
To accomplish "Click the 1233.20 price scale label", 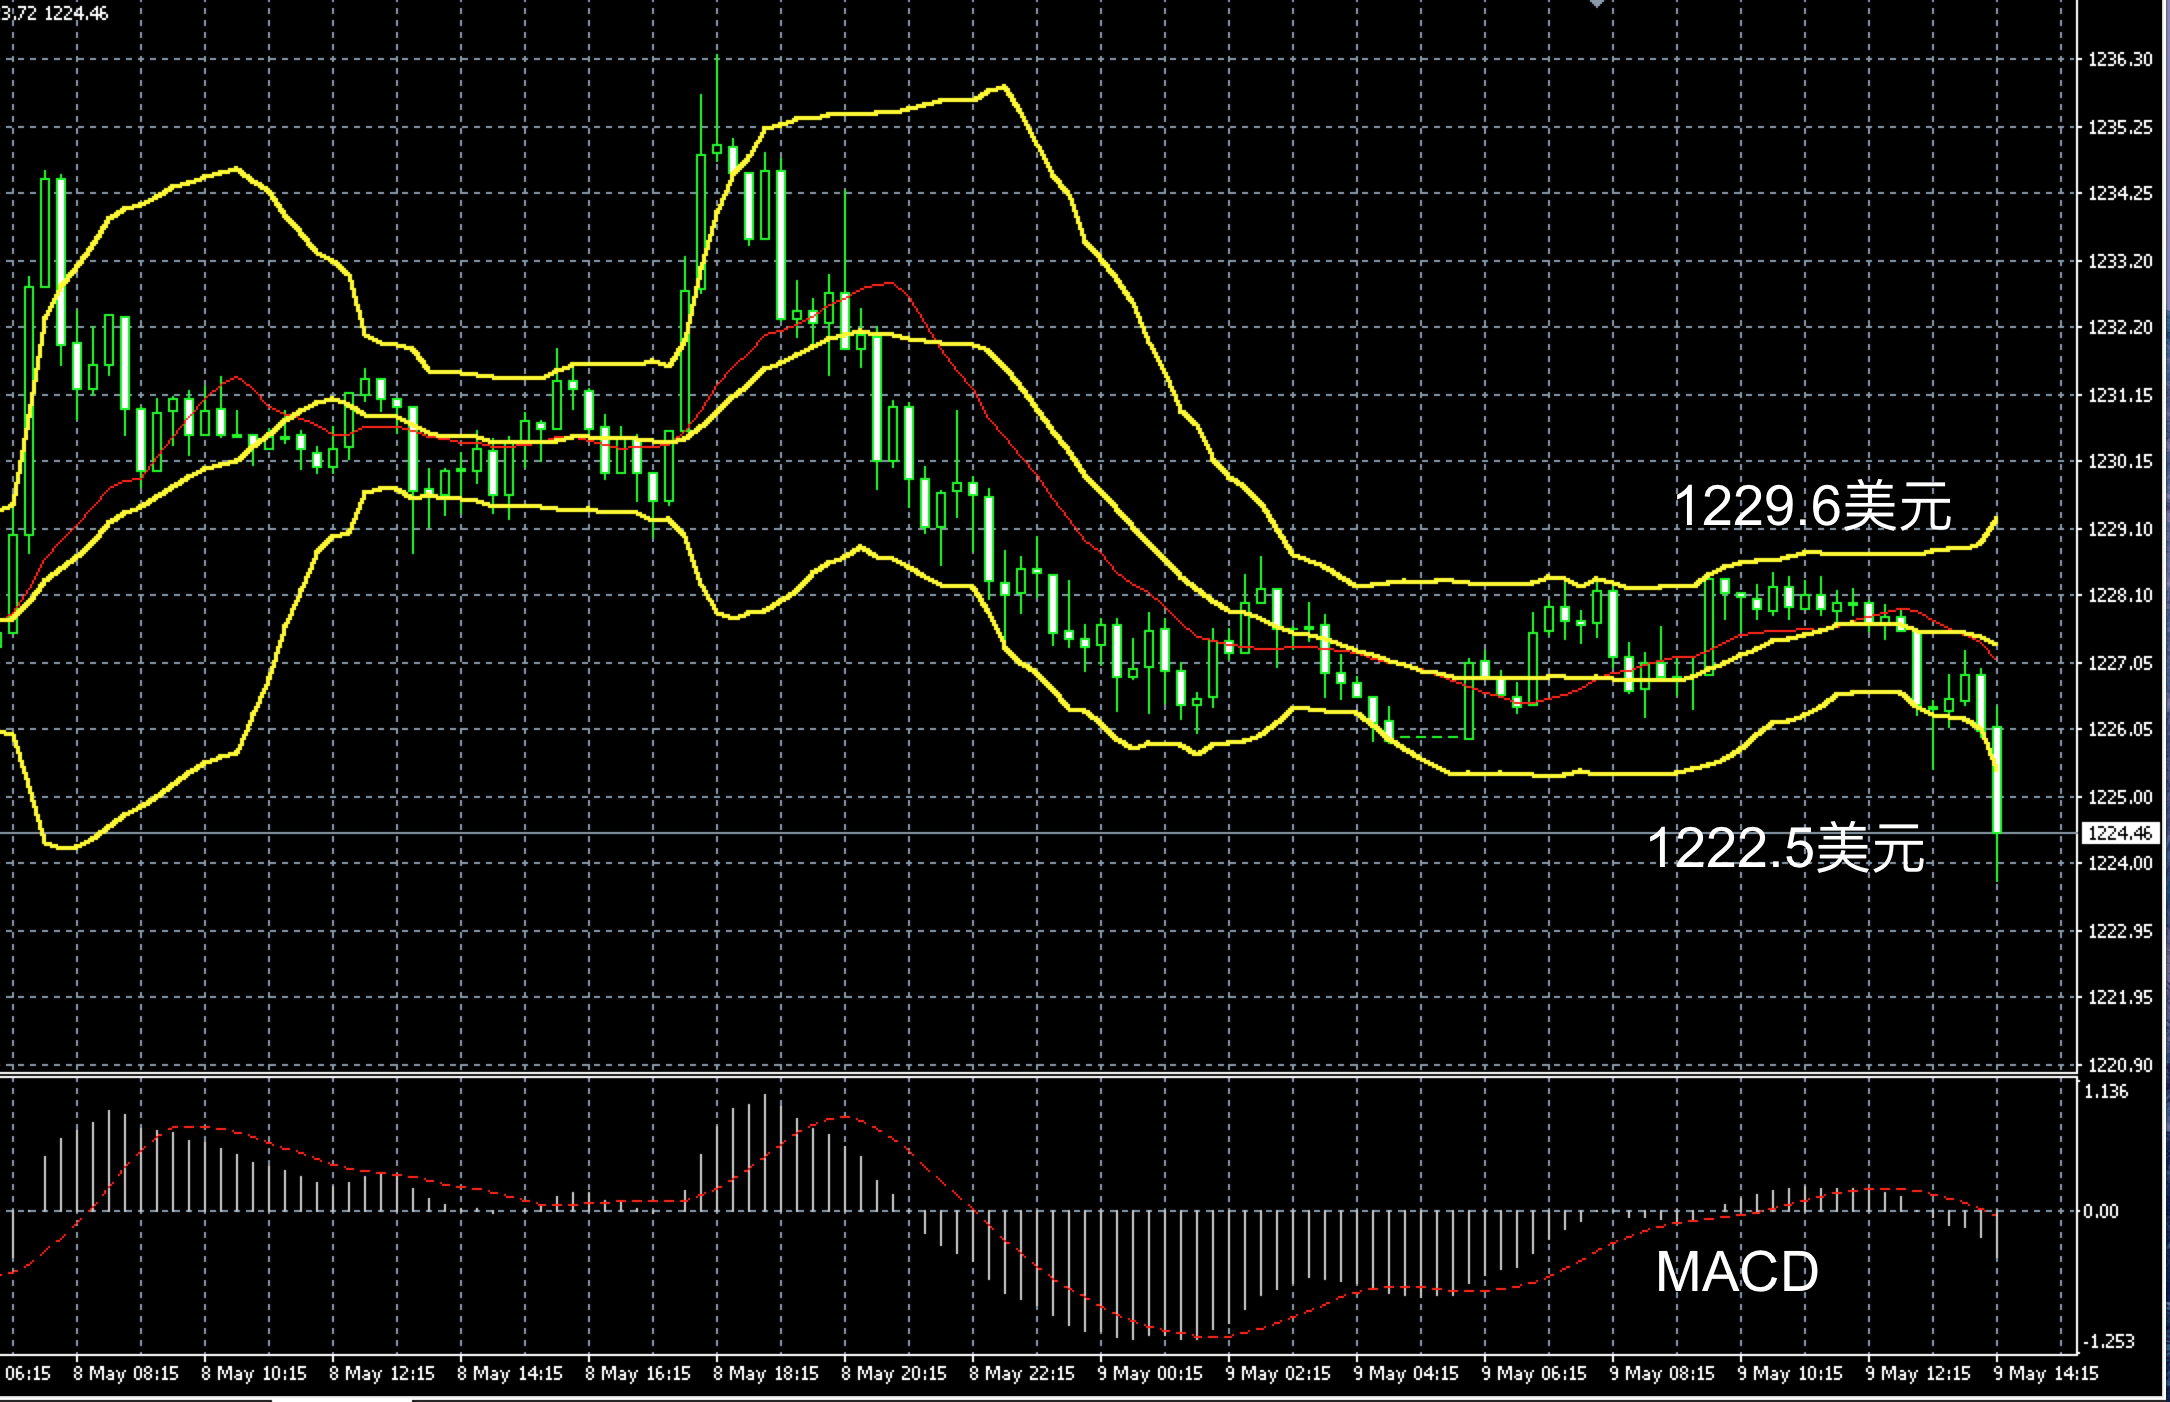I will coord(2119,261).
